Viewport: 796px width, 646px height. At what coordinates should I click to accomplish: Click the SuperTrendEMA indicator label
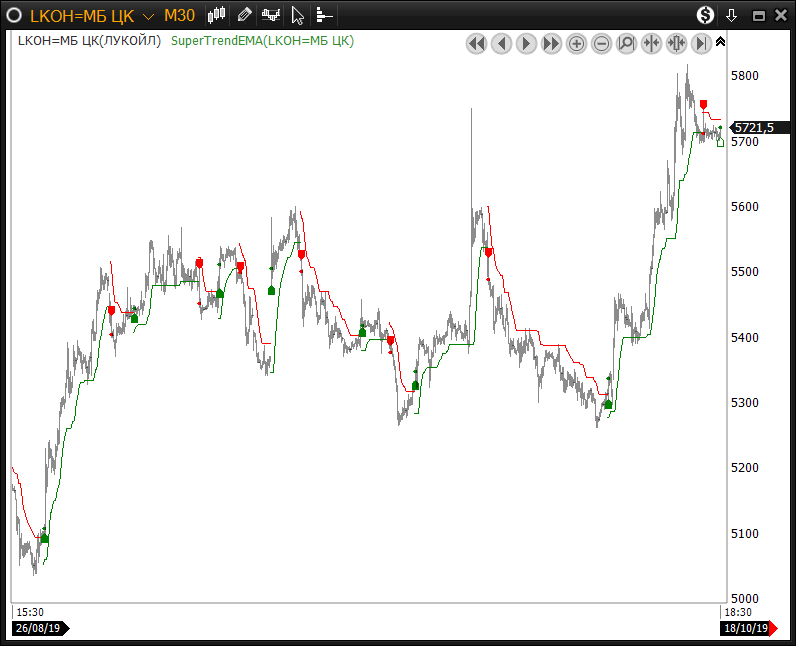point(263,41)
